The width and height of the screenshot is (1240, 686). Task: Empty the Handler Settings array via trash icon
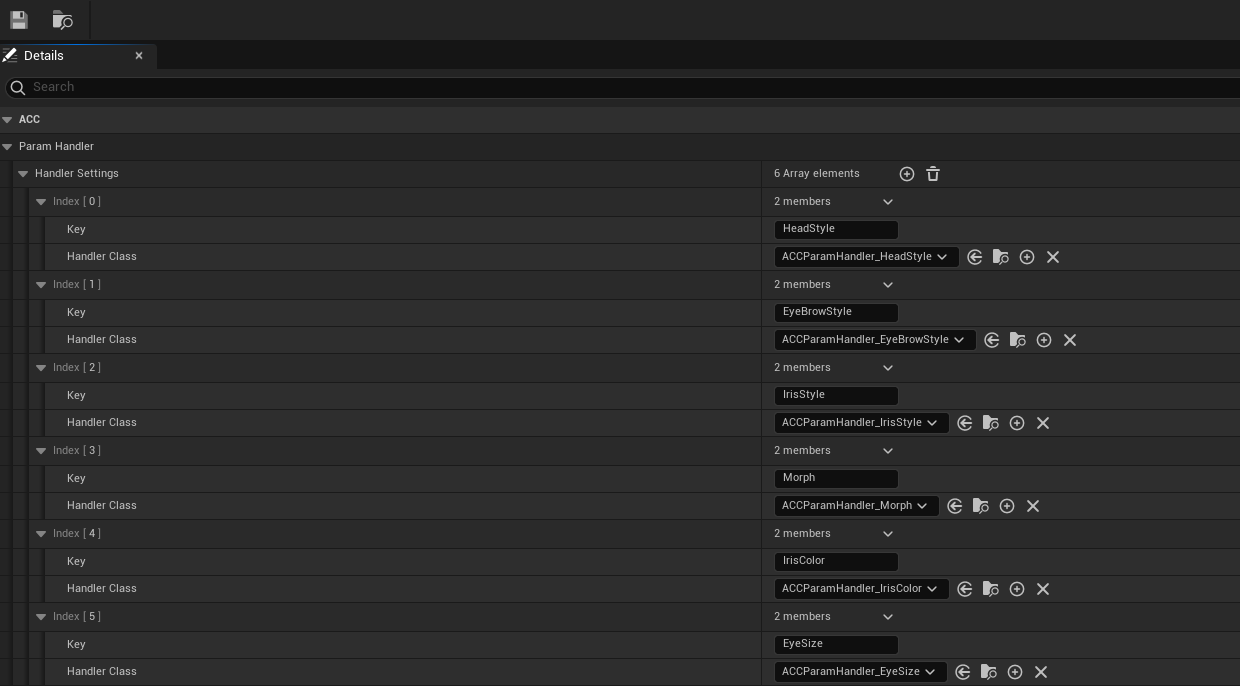pos(932,173)
